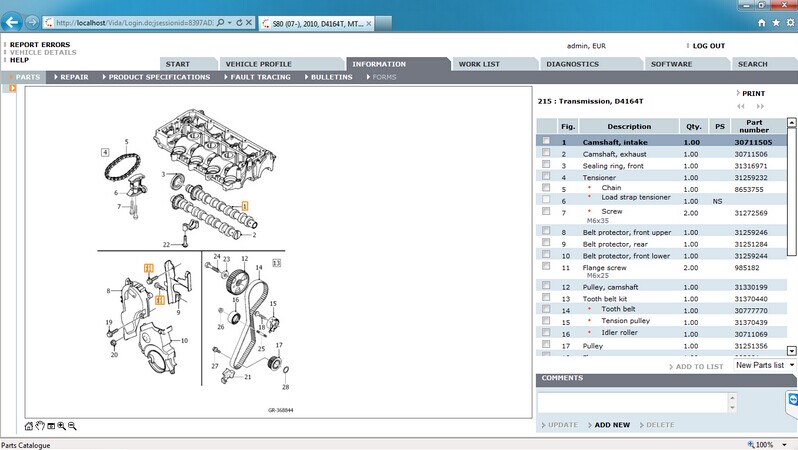Check the Idler roller checkbox
The image size is (798, 450).
tap(546, 332)
